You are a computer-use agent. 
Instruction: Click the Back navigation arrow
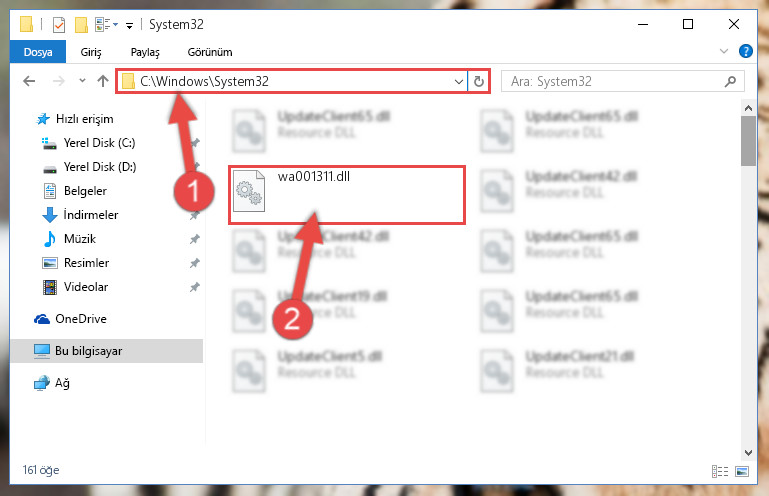tap(29, 81)
